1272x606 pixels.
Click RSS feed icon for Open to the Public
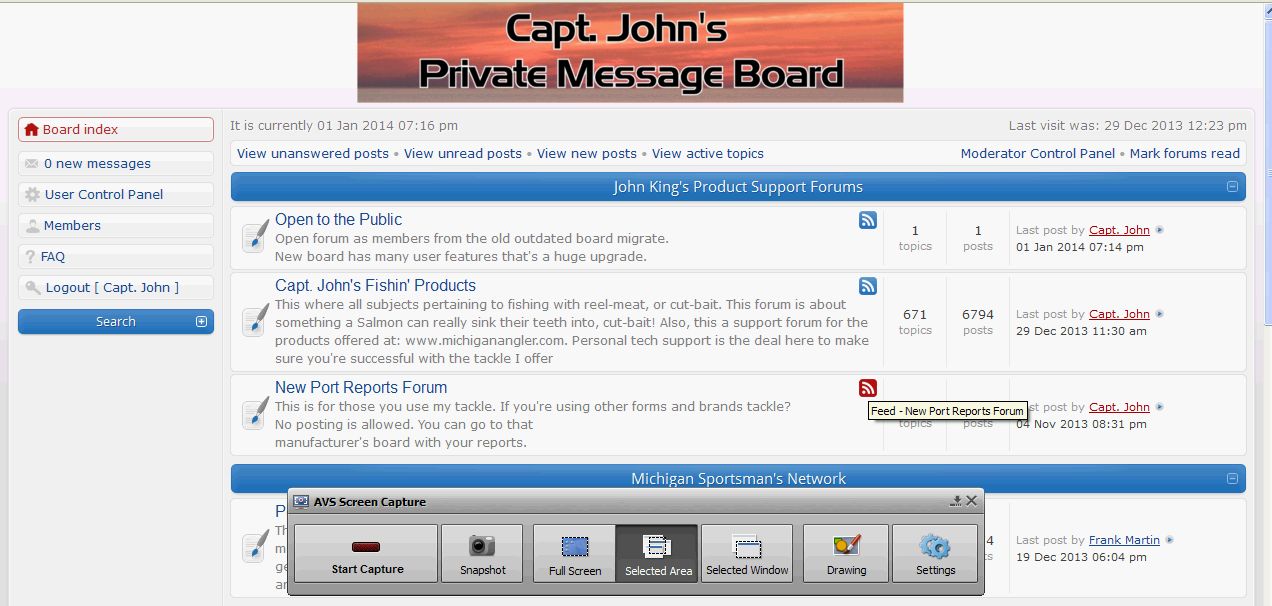point(867,221)
